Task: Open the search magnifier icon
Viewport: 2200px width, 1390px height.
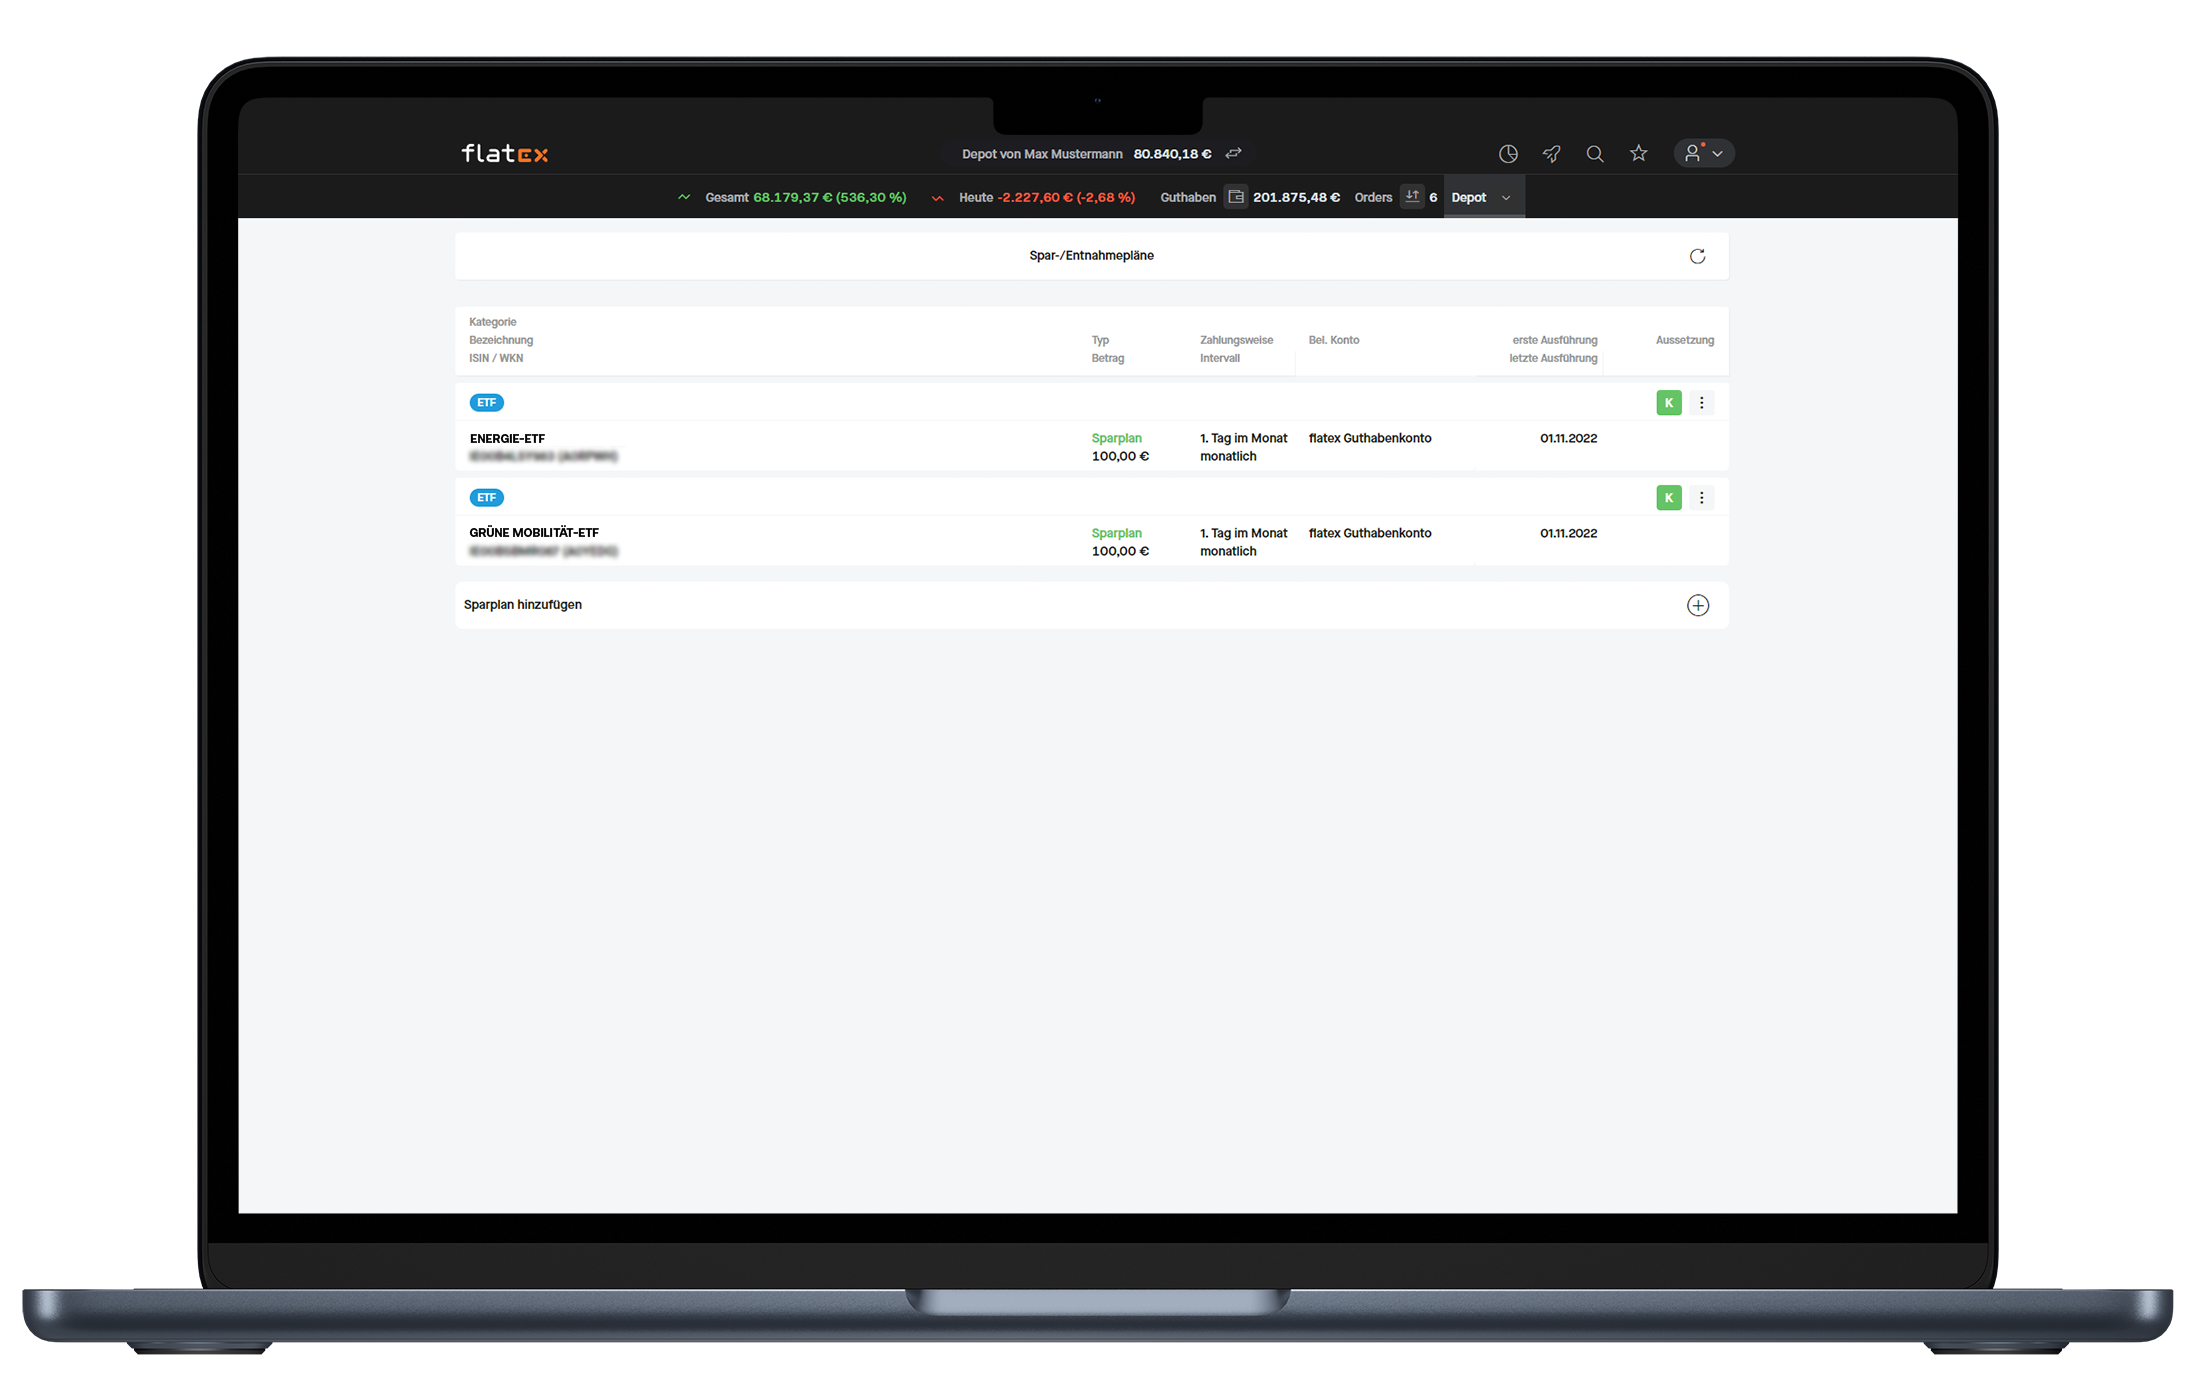Action: coord(1595,153)
